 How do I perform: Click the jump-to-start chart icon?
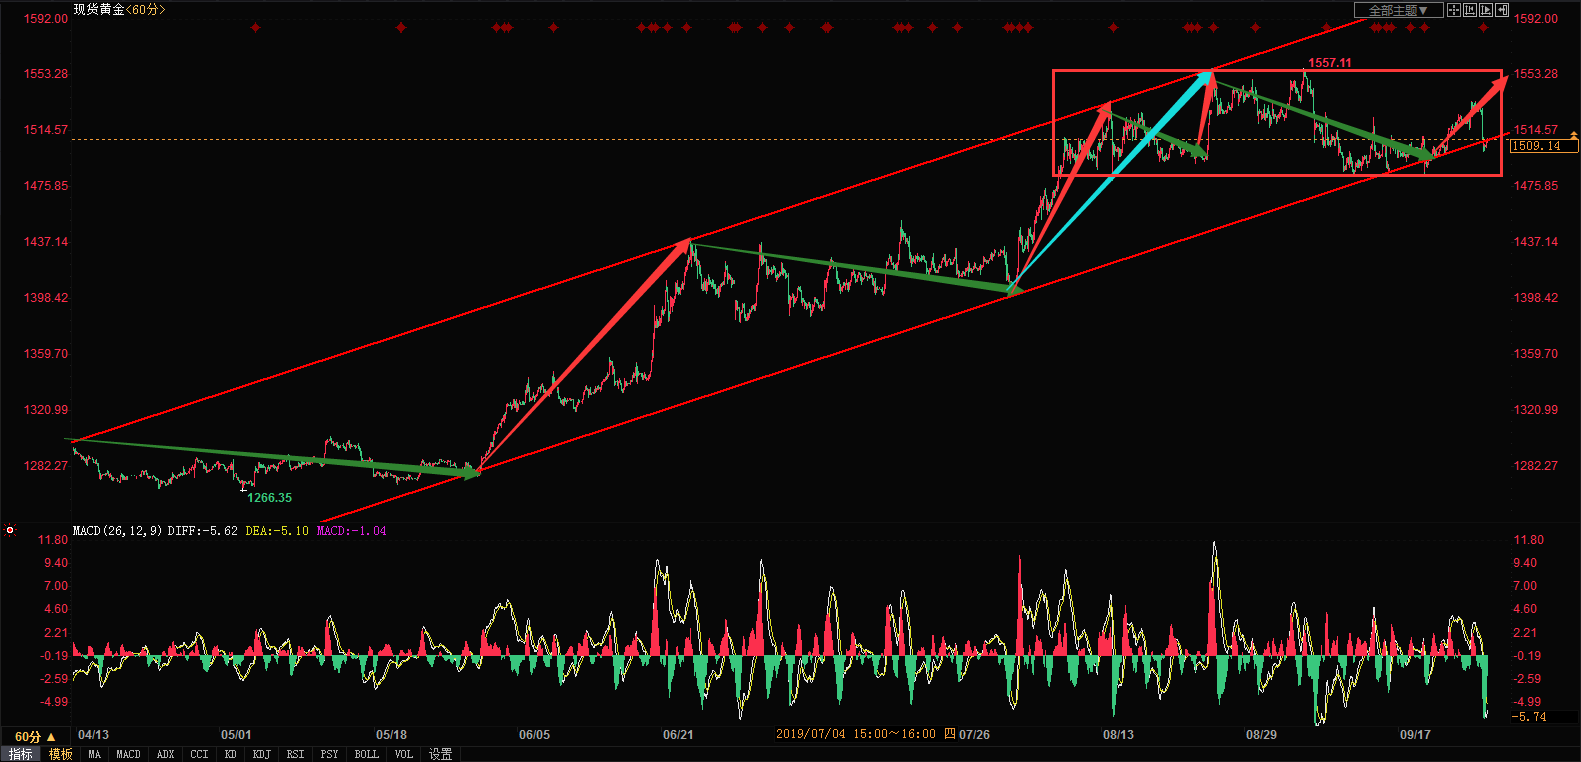coord(1470,10)
